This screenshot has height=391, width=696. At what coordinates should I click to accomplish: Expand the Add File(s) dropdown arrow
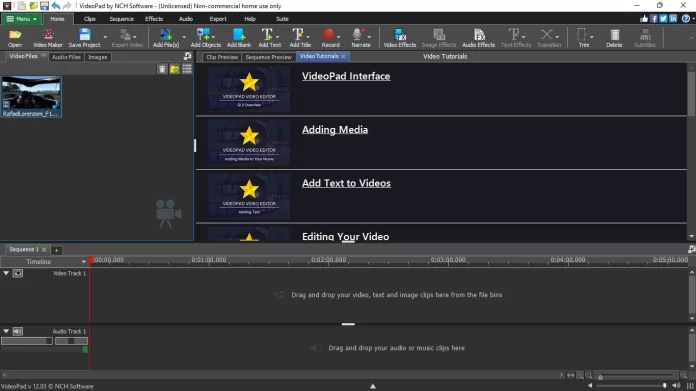pos(184,37)
